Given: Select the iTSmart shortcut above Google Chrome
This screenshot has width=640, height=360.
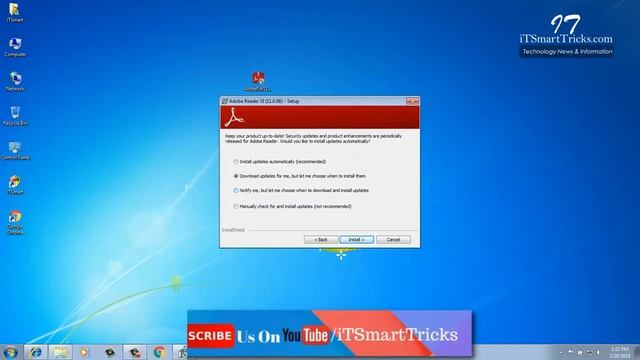Looking at the screenshot, I should (15, 185).
